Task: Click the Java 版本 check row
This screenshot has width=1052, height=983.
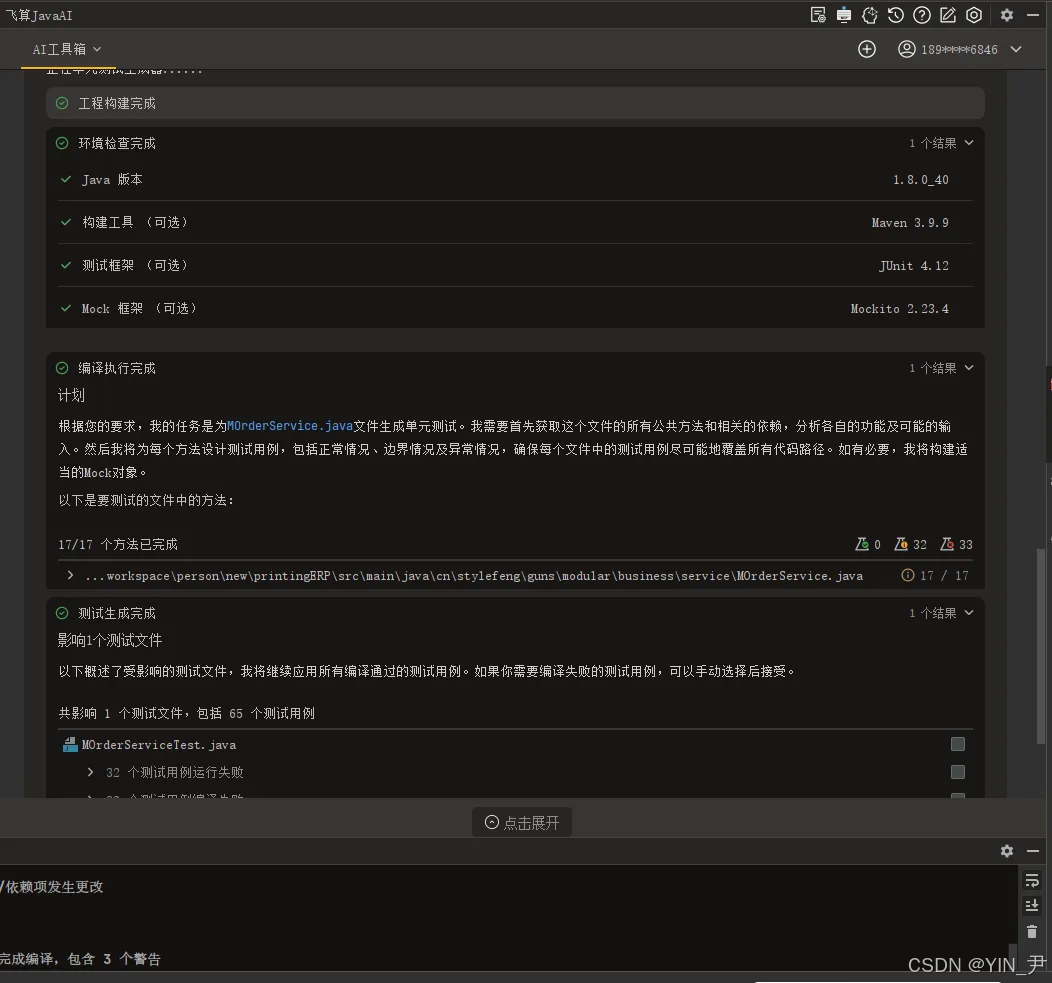Action: [515, 179]
